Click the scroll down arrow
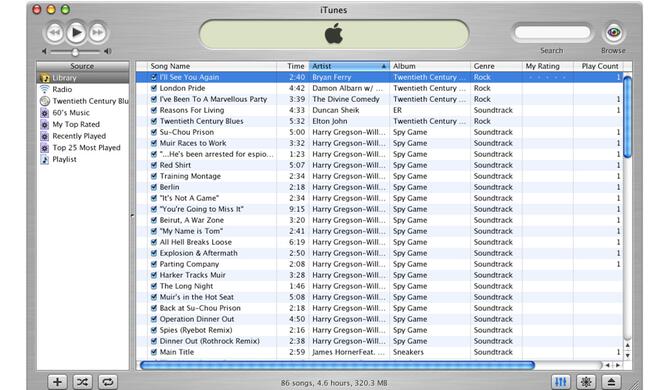Screen dimensions: 660x390 [x=628, y=356]
